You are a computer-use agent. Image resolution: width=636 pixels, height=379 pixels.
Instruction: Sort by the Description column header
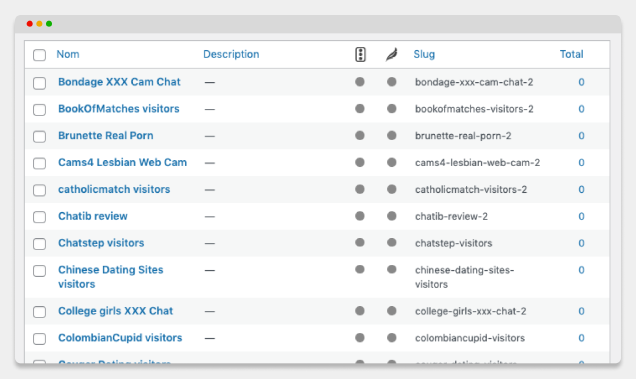coord(231,54)
